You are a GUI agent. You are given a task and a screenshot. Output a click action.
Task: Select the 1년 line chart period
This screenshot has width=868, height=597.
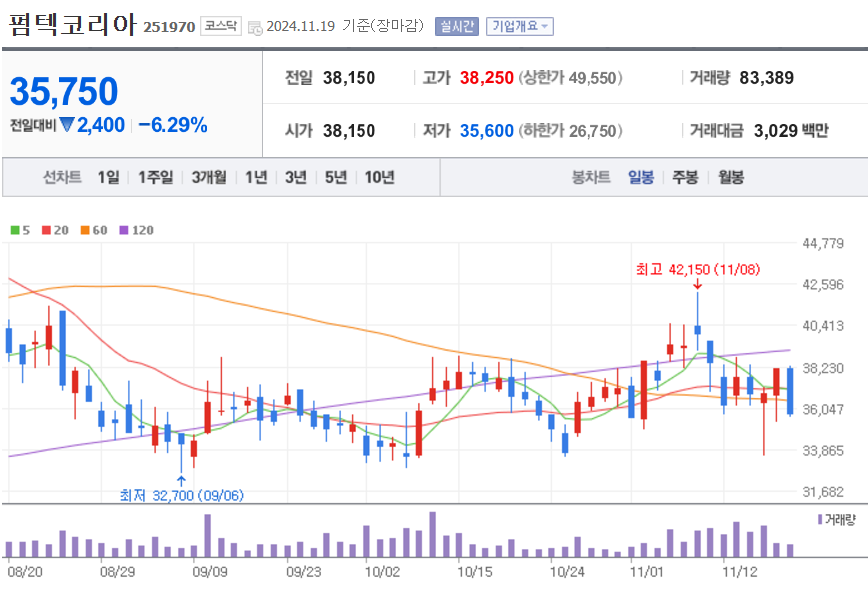pos(256,177)
